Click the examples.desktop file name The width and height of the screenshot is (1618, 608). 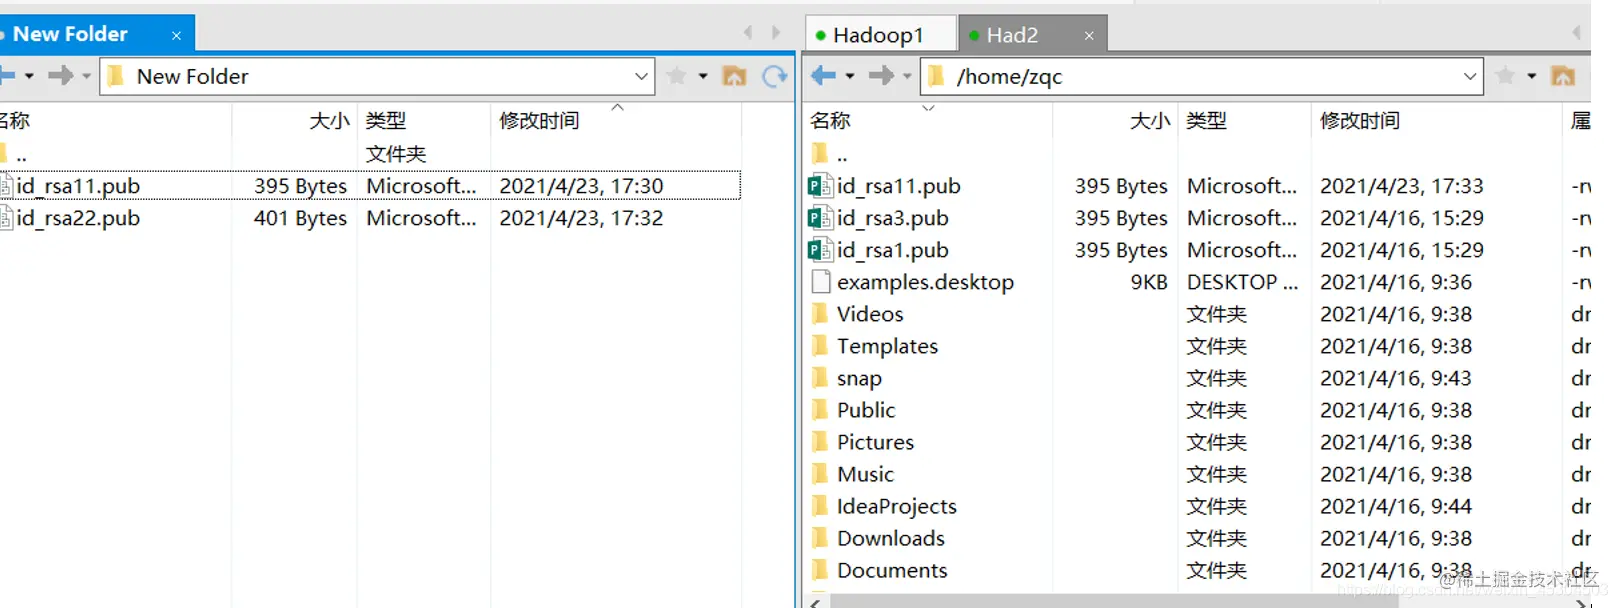(x=925, y=282)
